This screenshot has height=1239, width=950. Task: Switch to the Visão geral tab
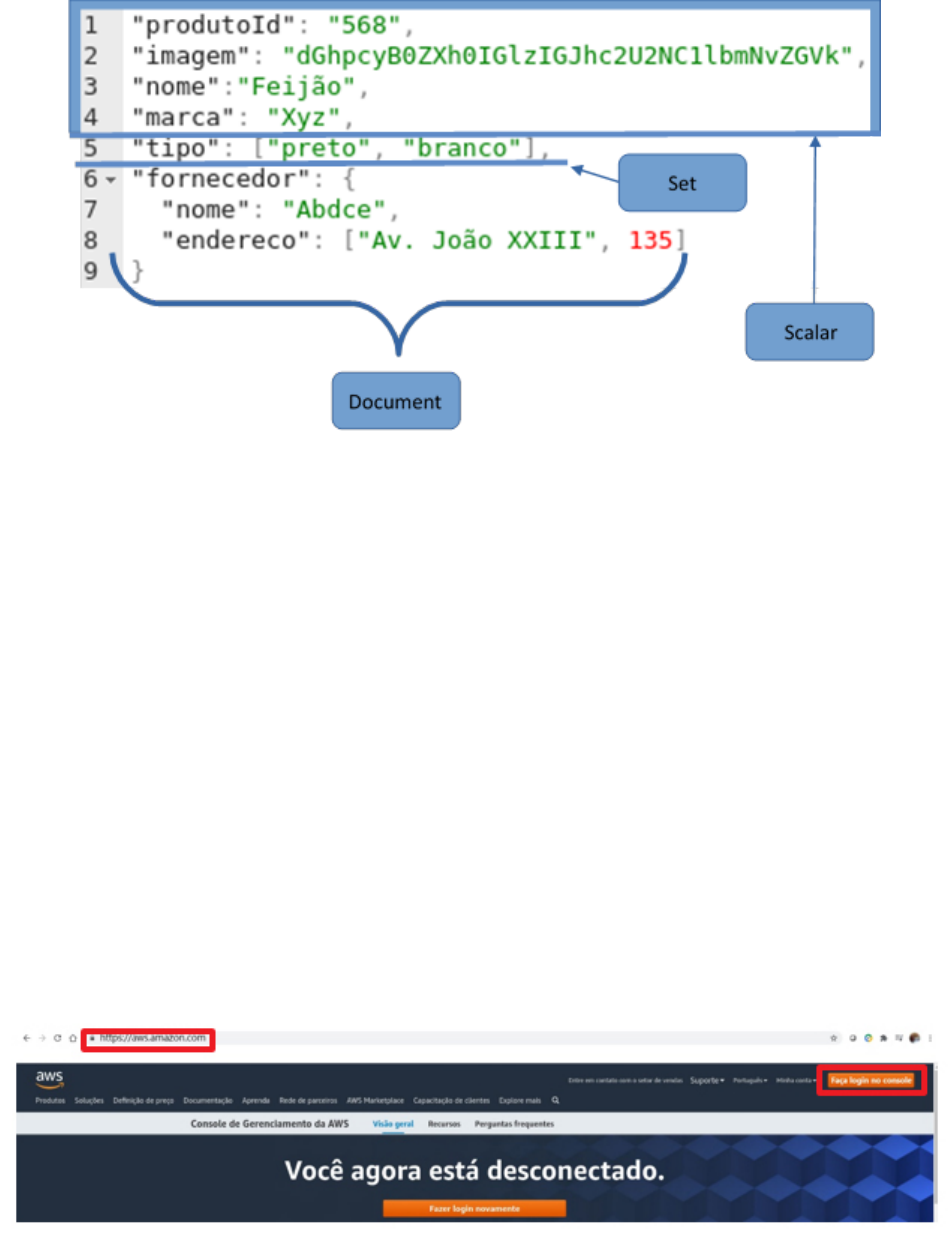393,1124
